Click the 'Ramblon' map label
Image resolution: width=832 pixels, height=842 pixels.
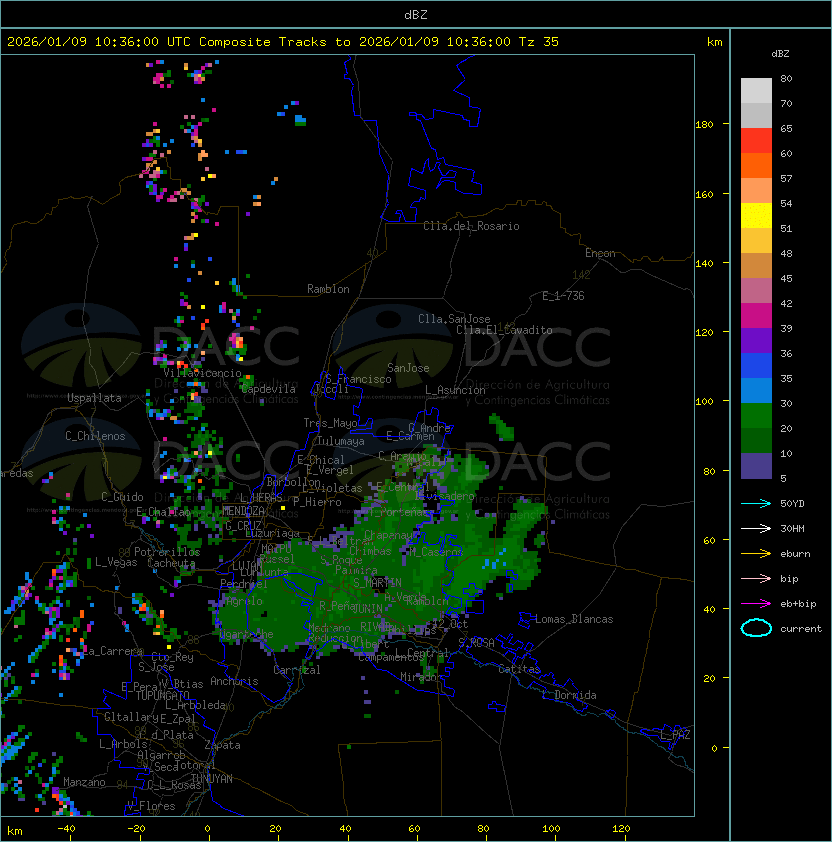(328, 289)
